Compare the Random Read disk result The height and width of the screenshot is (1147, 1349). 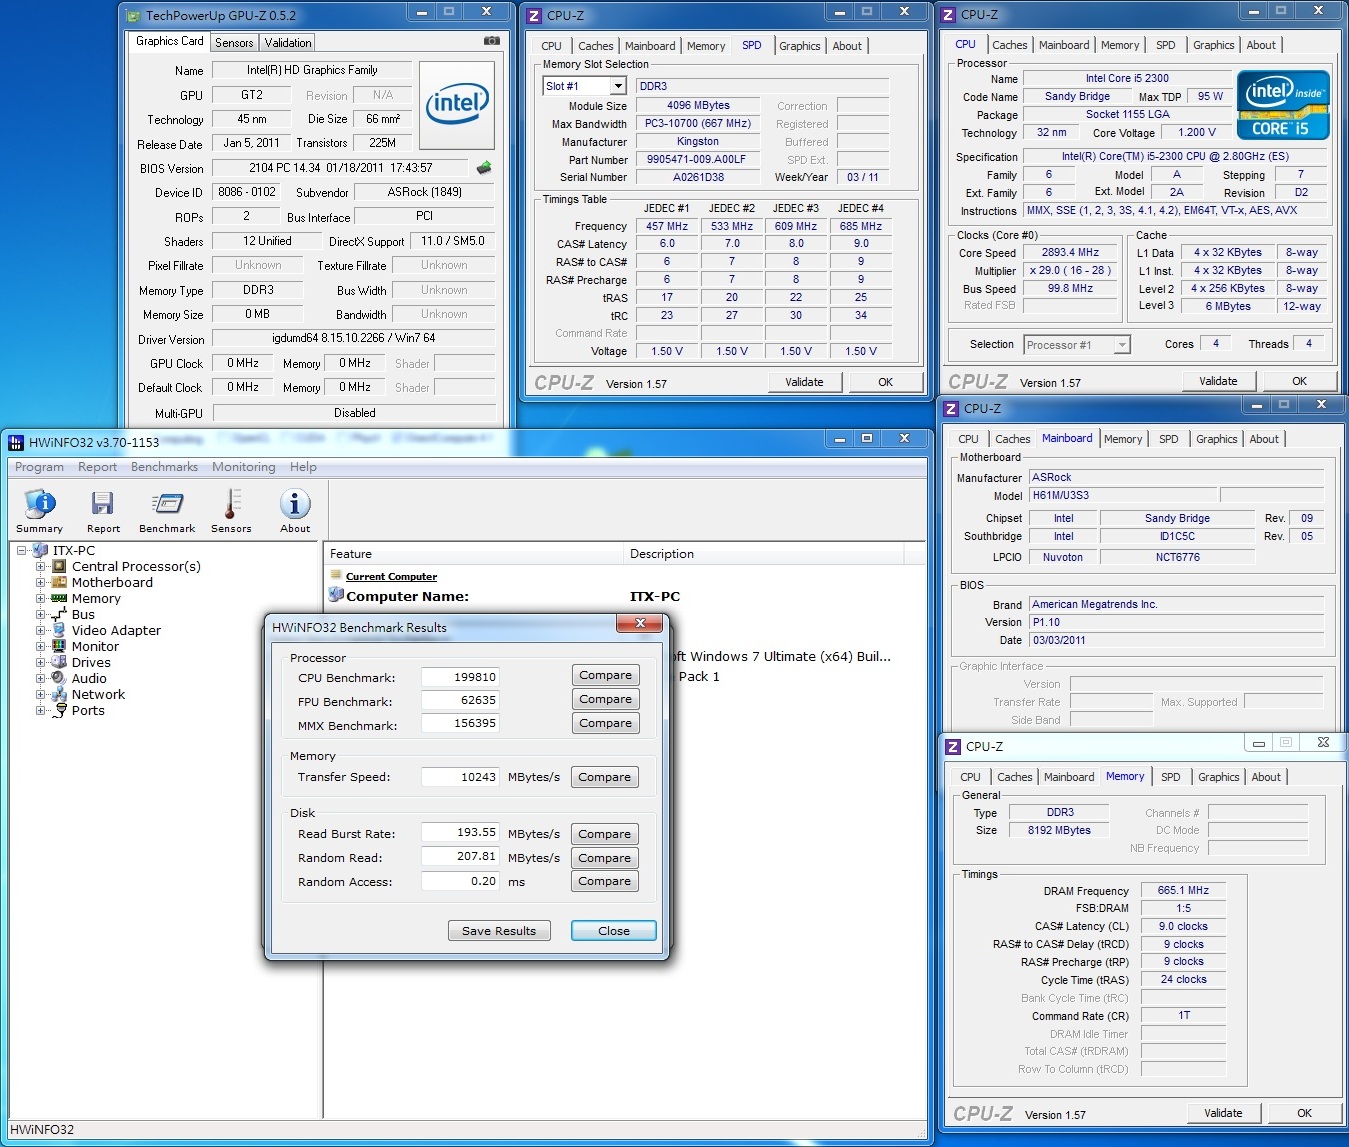[605, 858]
